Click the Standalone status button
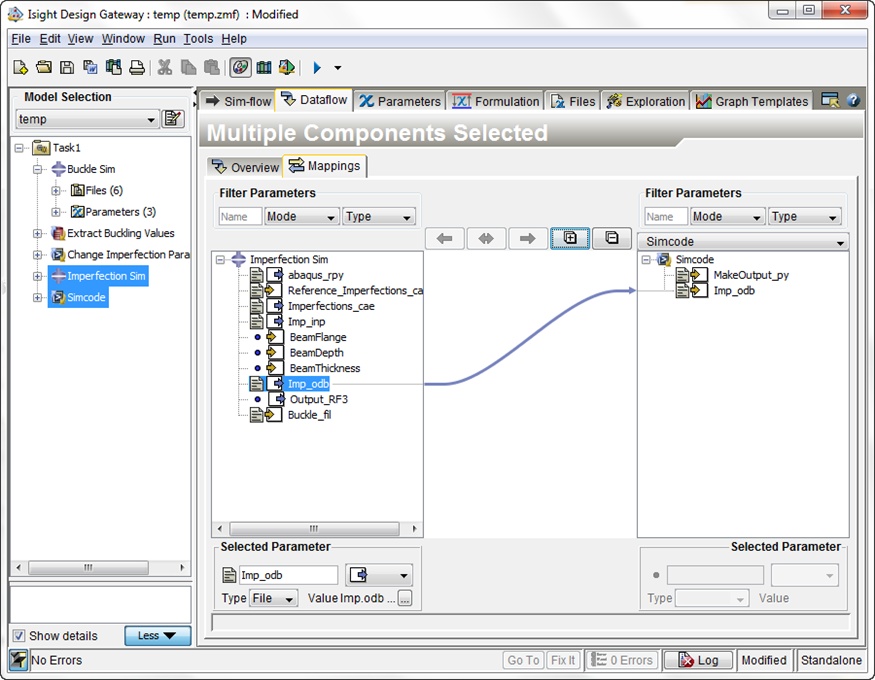875x680 pixels. pyautogui.click(x=831, y=660)
